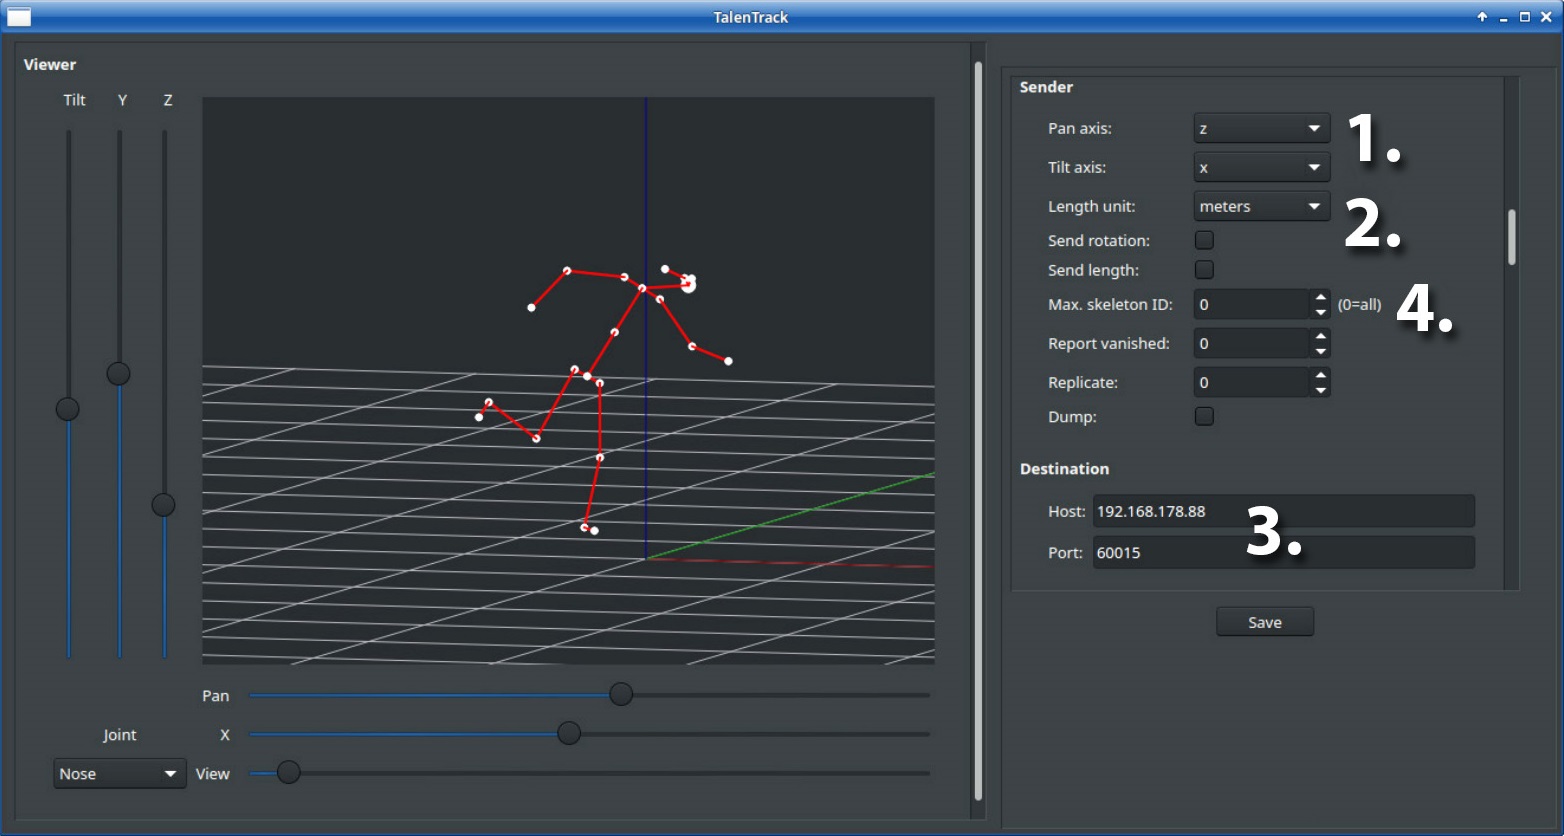Toggle the Dump checkbox

(1204, 417)
